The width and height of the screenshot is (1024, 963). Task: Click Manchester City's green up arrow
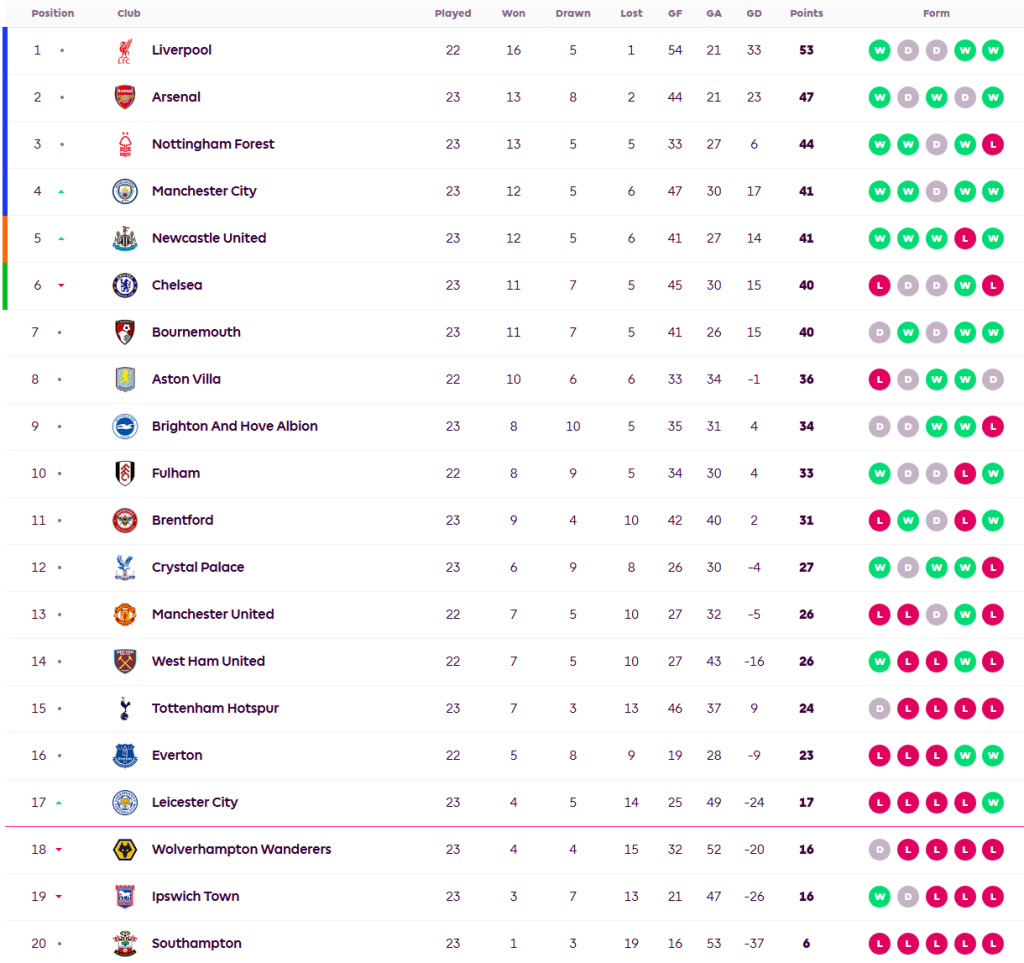coord(61,192)
